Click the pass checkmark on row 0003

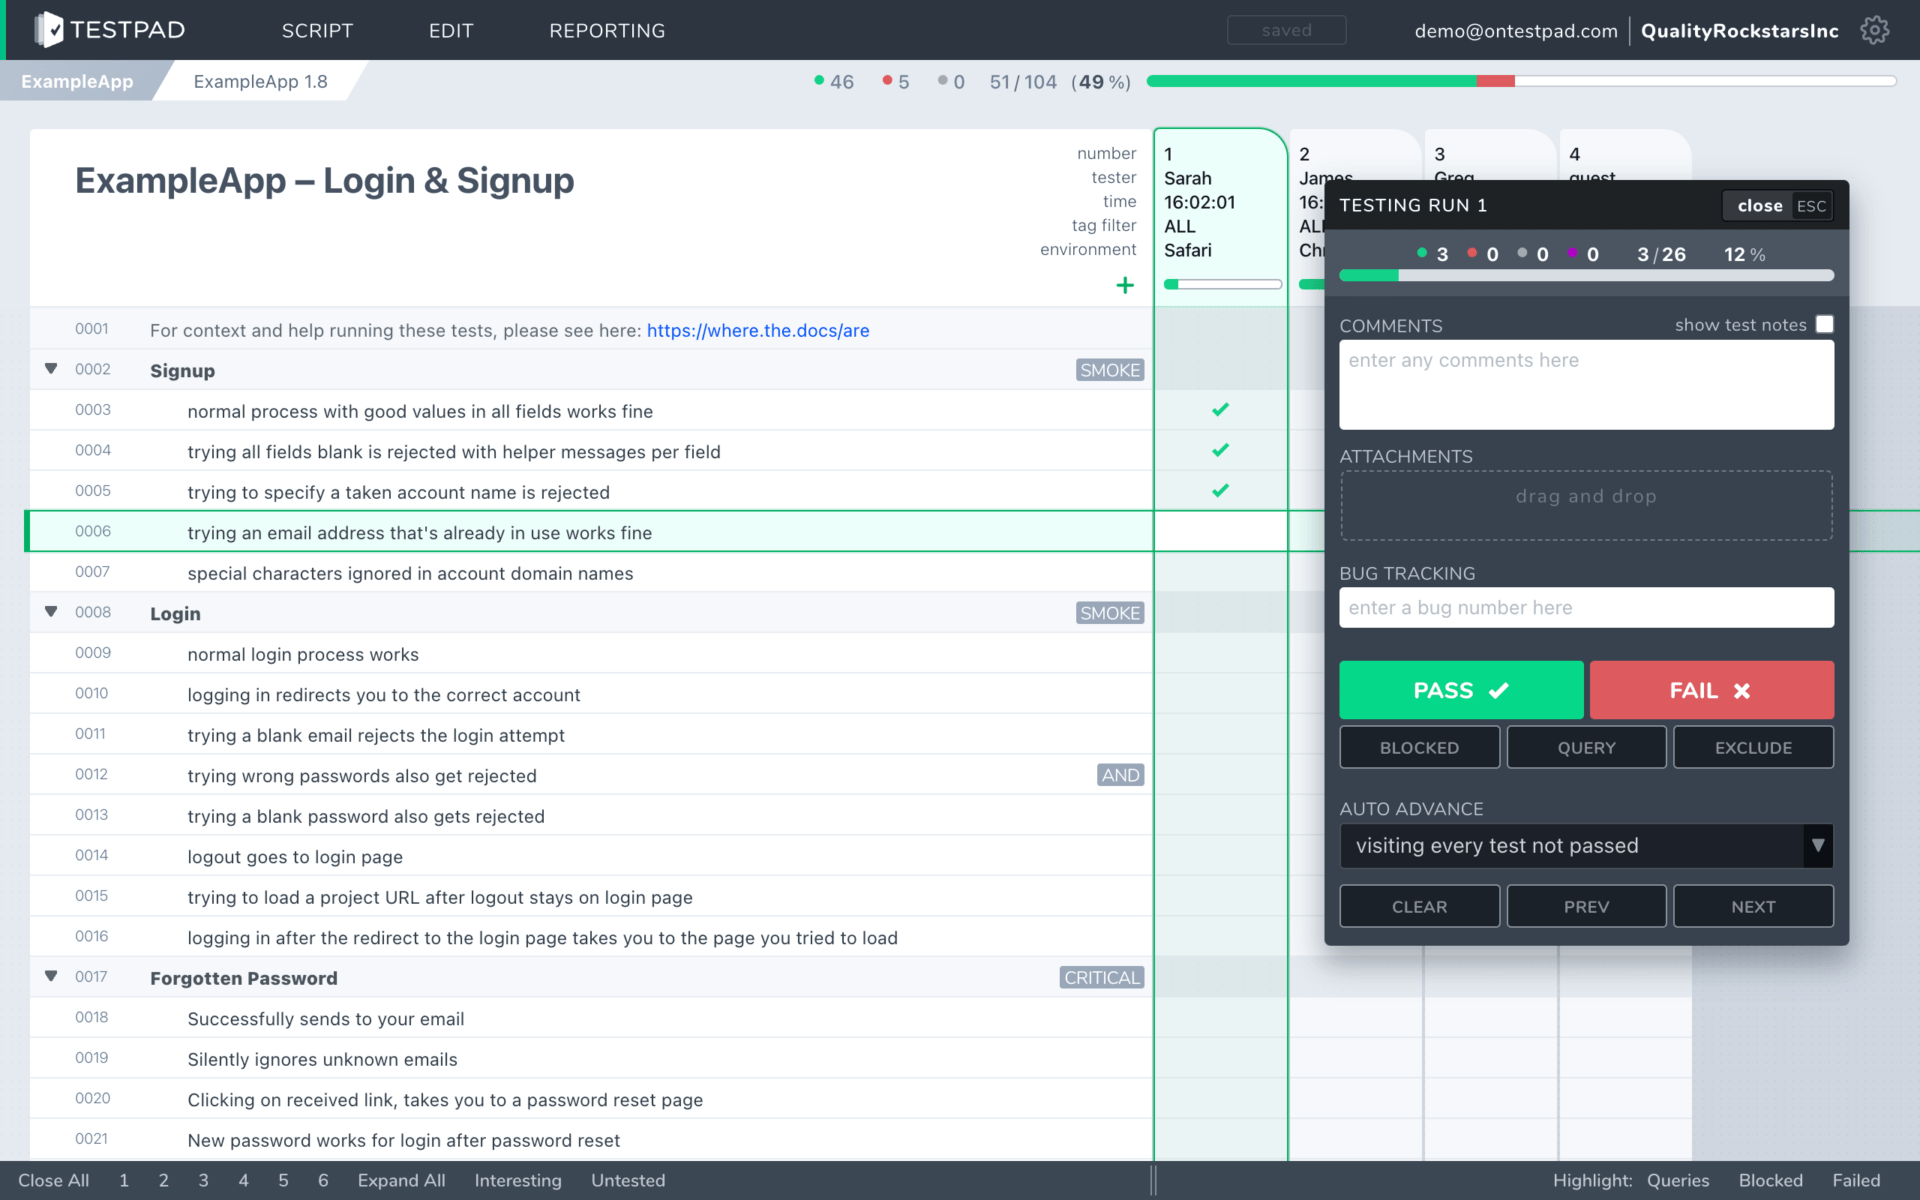(x=1220, y=409)
